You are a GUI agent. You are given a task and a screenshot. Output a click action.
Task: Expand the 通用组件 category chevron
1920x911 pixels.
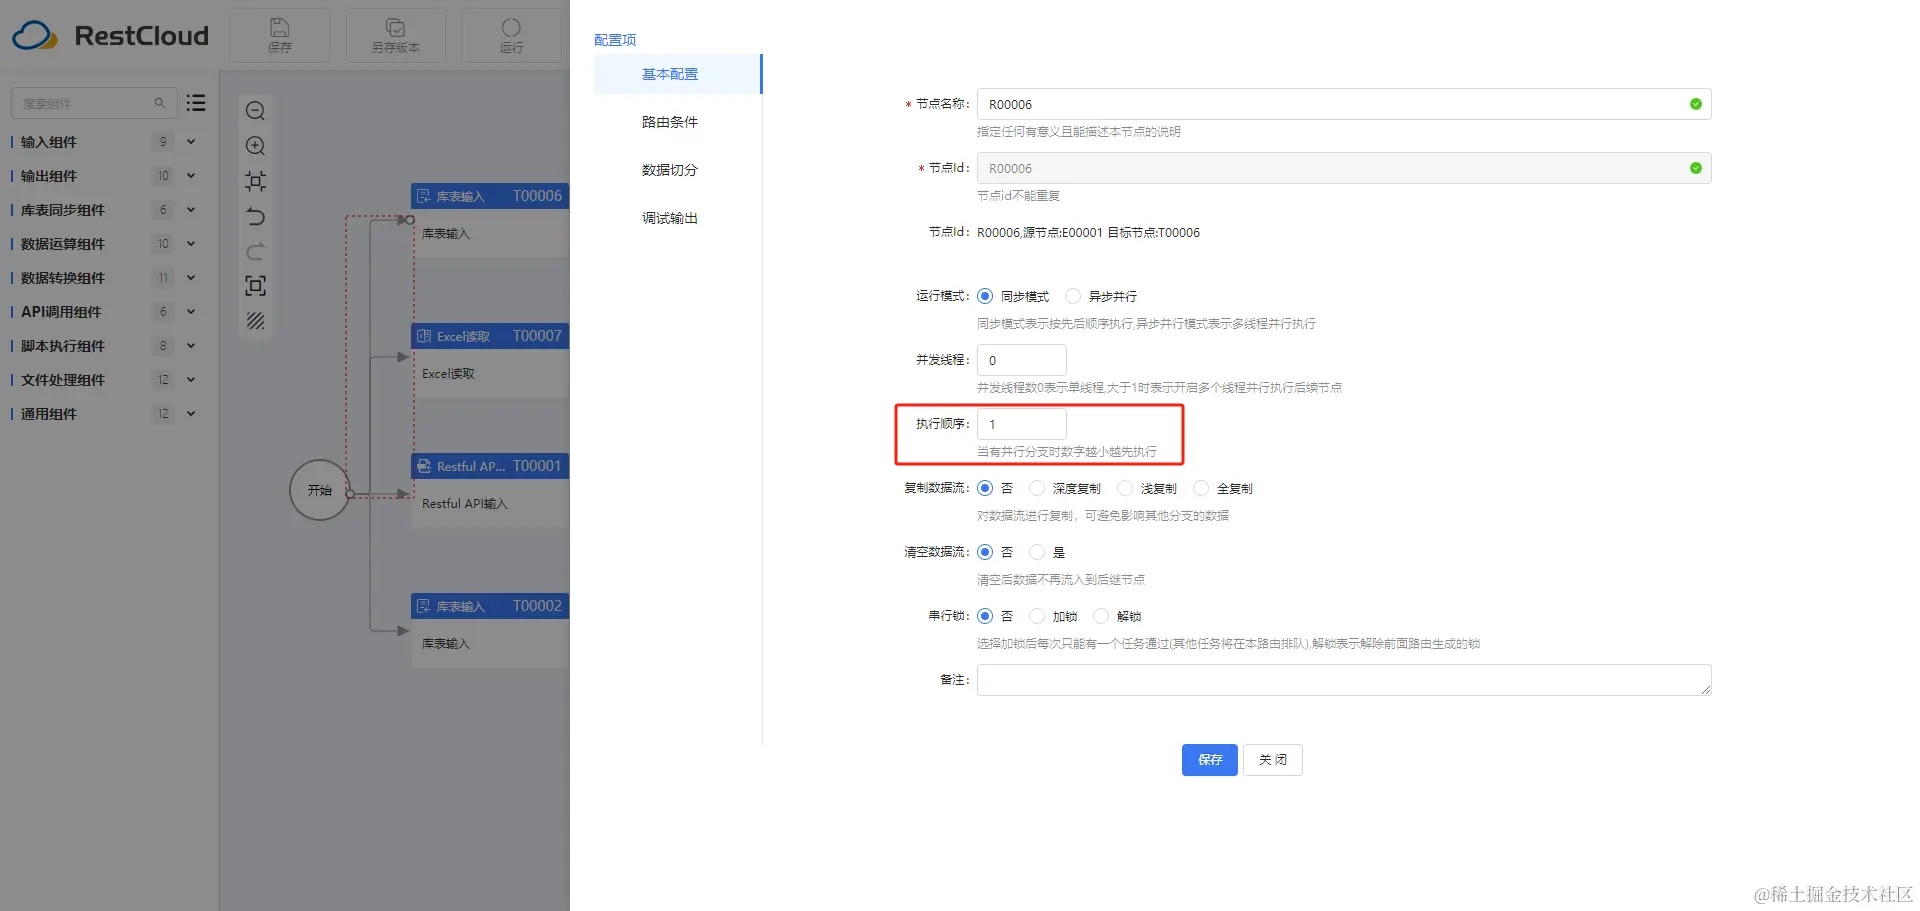(191, 414)
